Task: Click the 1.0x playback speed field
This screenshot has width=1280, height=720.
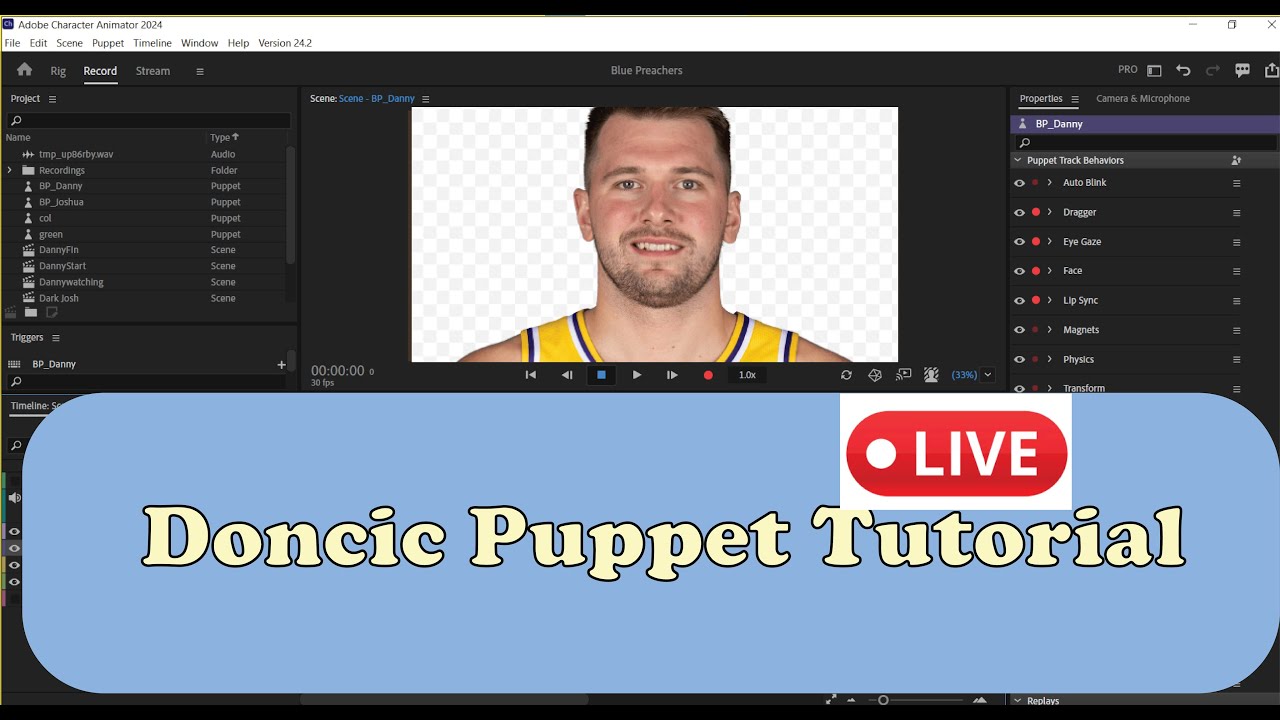Action: [x=747, y=375]
